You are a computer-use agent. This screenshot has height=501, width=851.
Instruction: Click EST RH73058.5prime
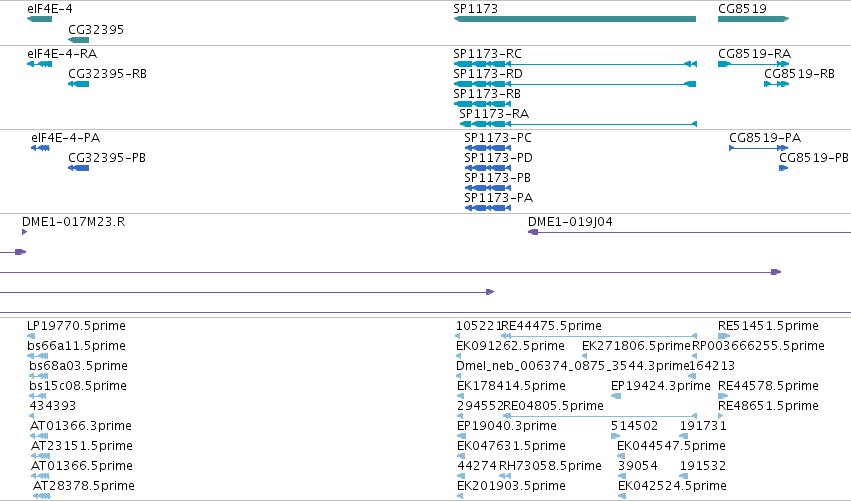pyautogui.click(x=505, y=477)
